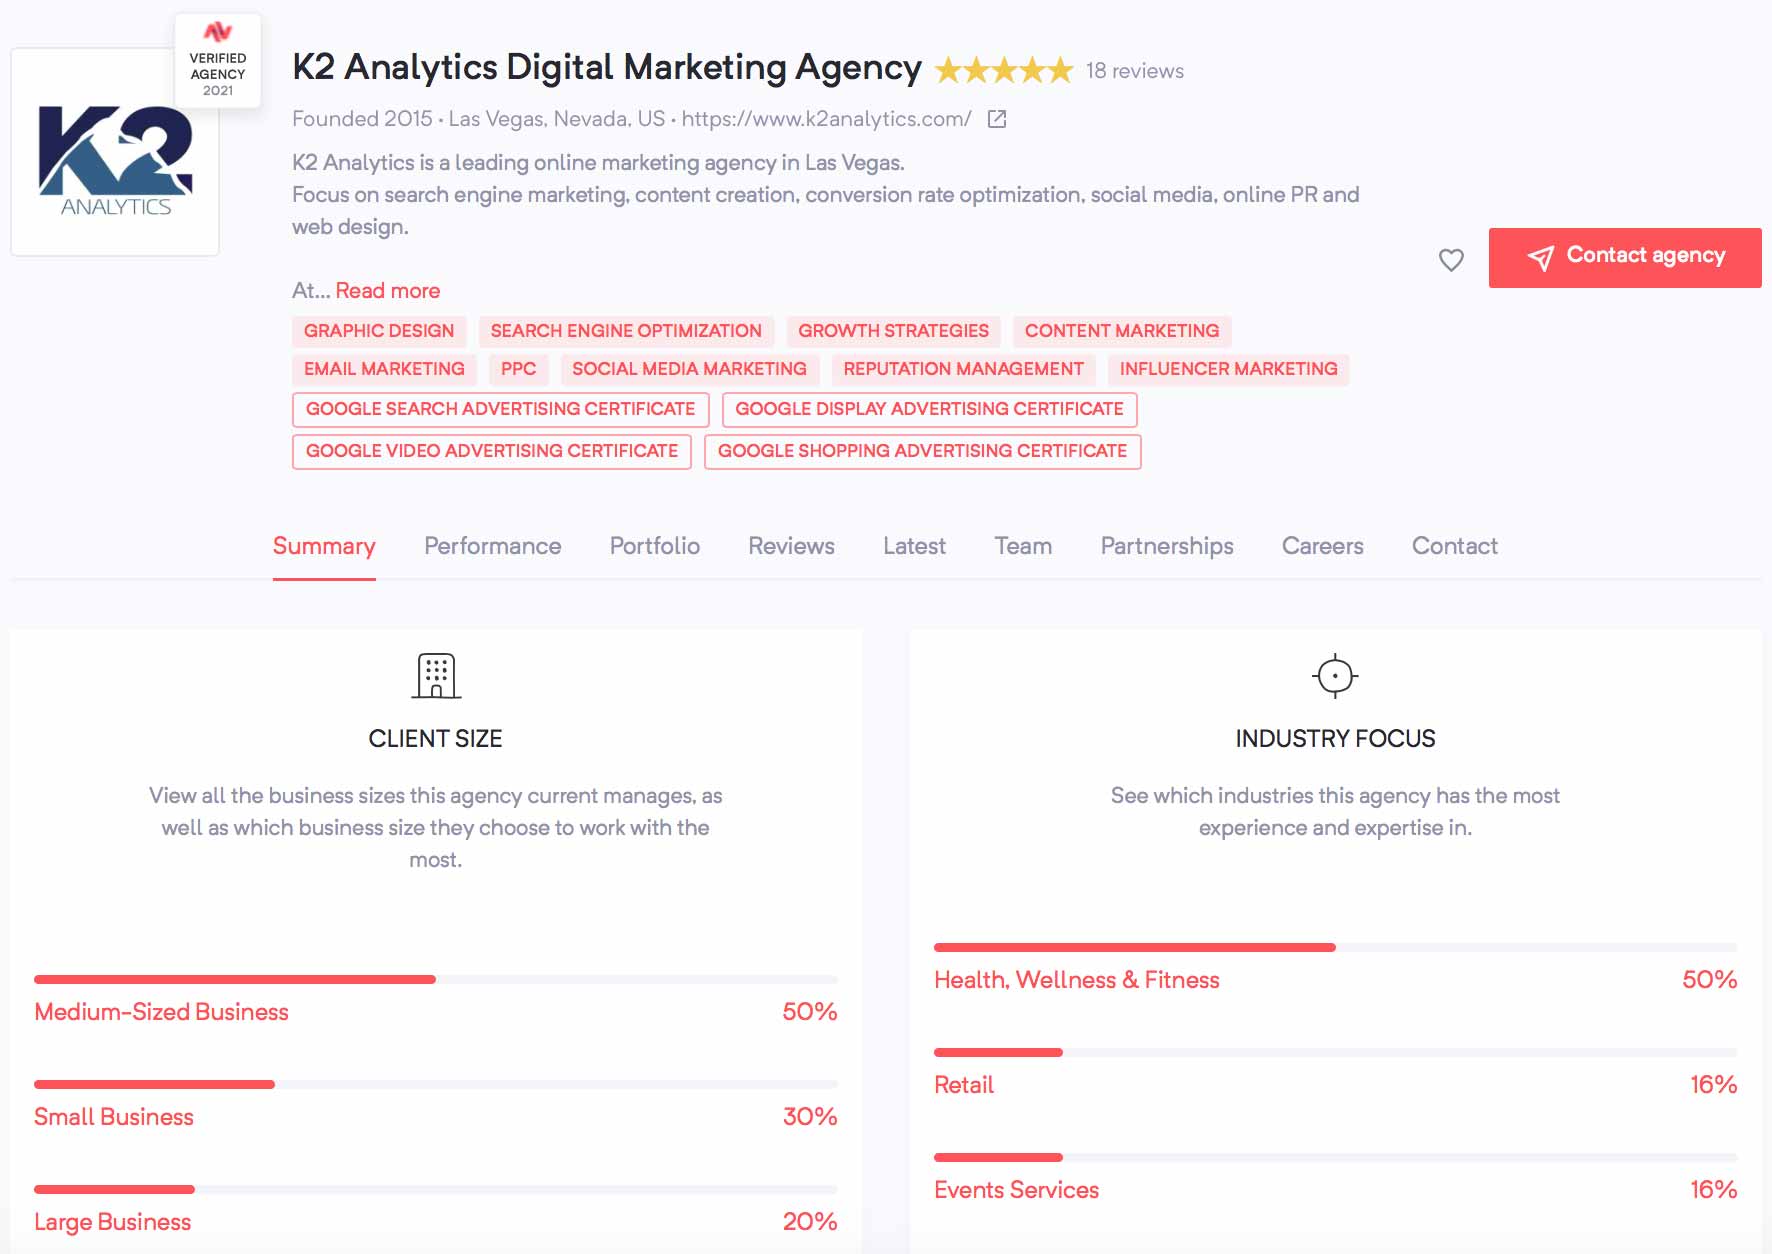Click the Google Video Advertising Certificate badge
Image resolution: width=1772 pixels, height=1254 pixels.
(x=492, y=451)
